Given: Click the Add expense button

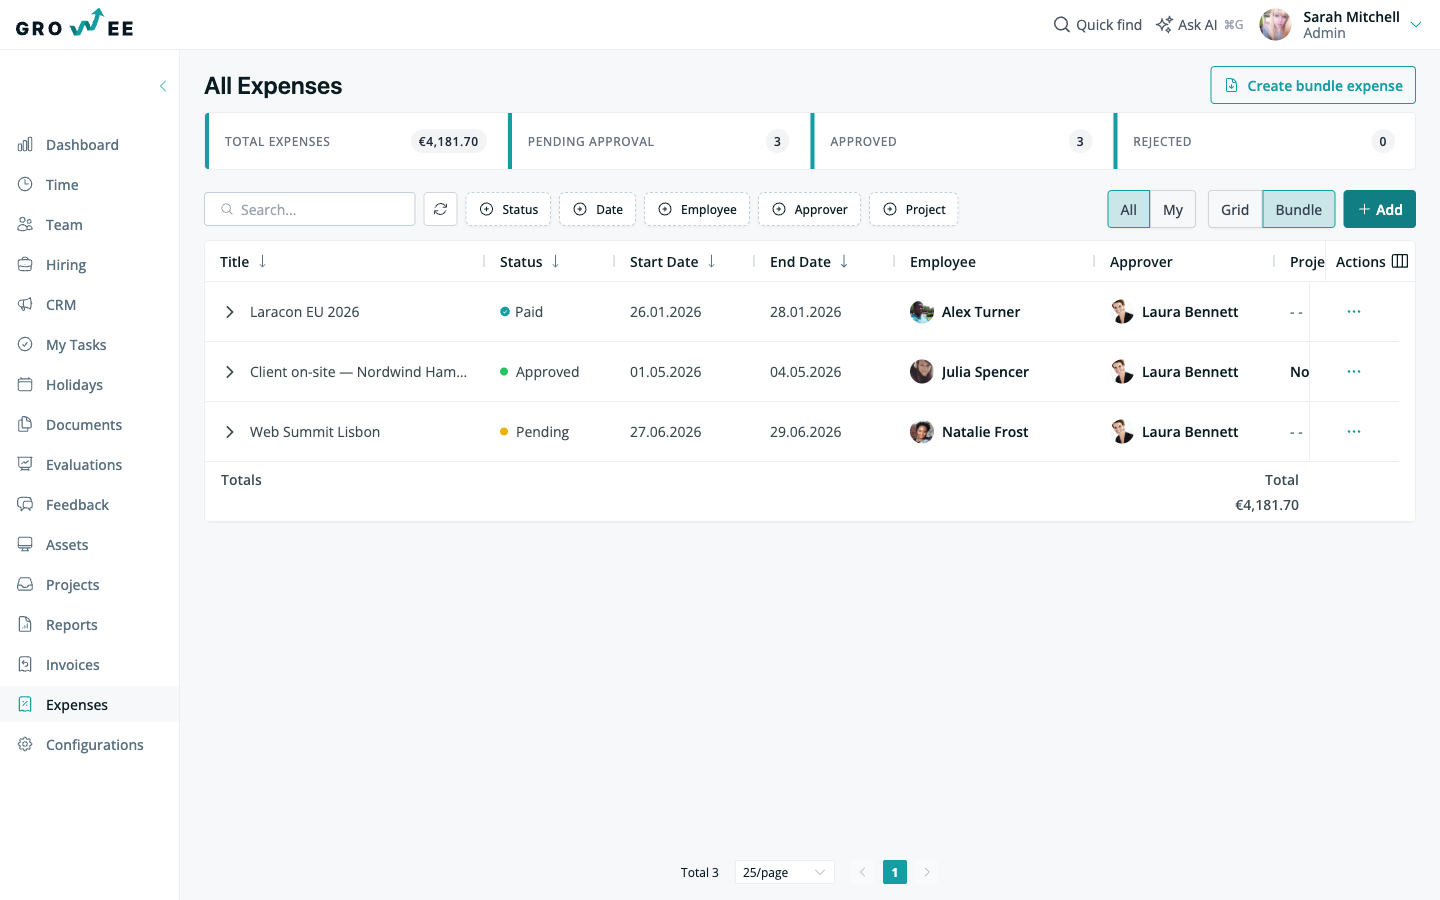Looking at the screenshot, I should point(1380,209).
